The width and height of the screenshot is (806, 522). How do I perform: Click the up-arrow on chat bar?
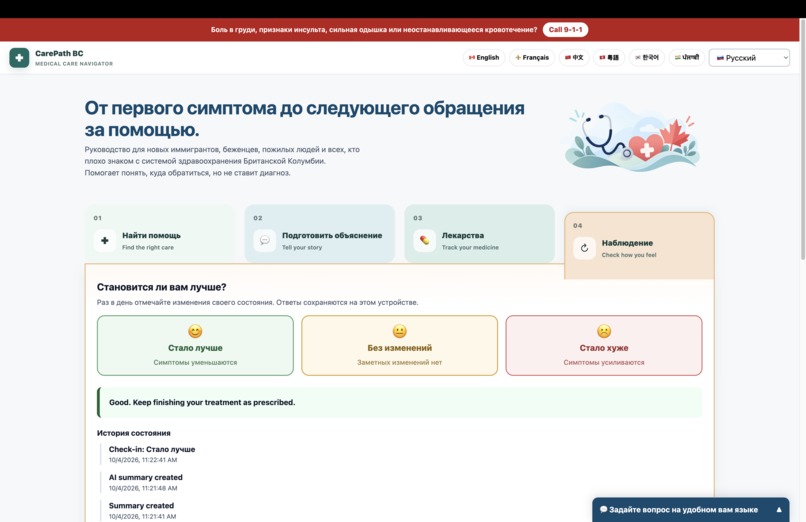click(779, 510)
